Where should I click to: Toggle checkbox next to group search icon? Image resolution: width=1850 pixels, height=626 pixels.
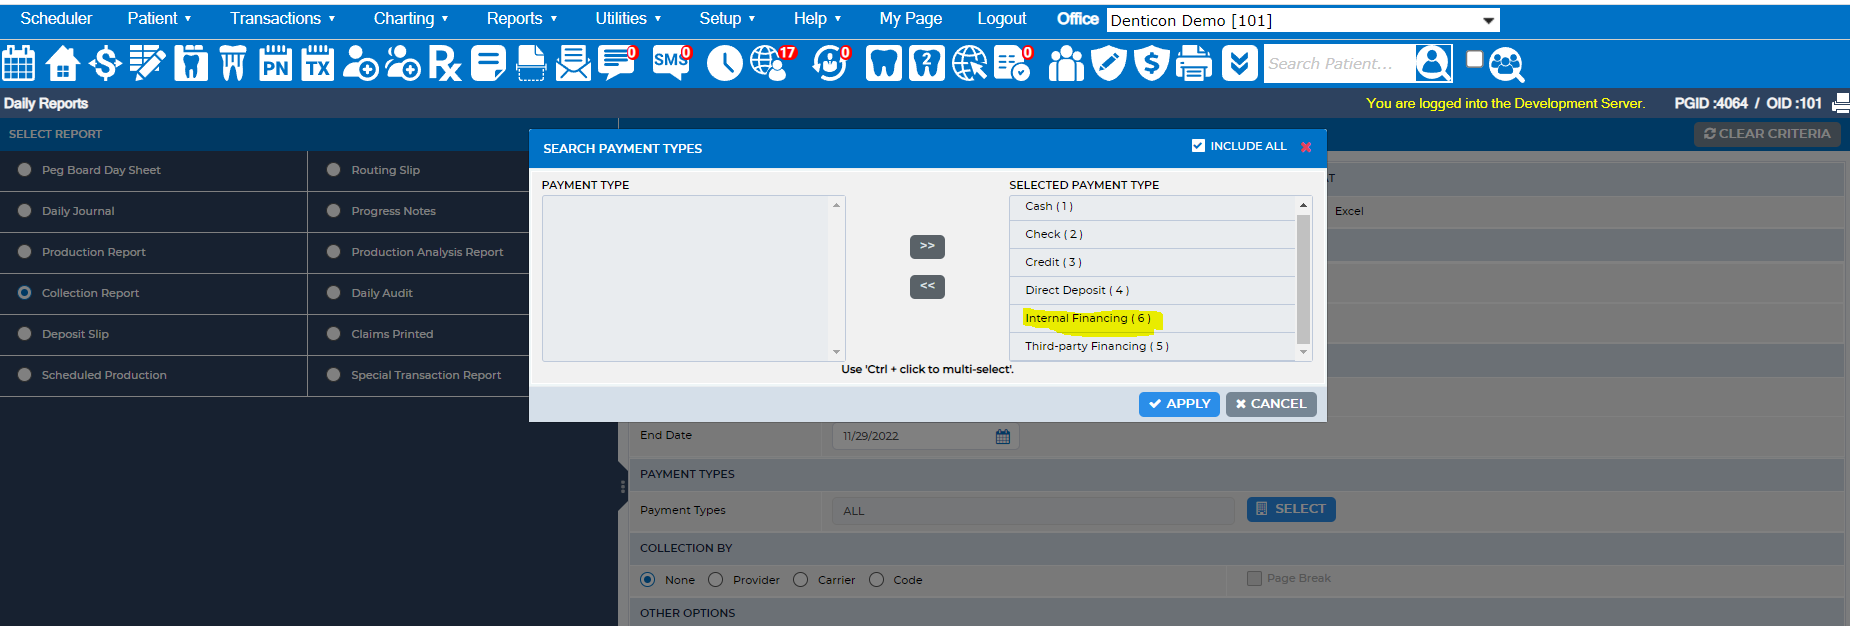[1474, 59]
